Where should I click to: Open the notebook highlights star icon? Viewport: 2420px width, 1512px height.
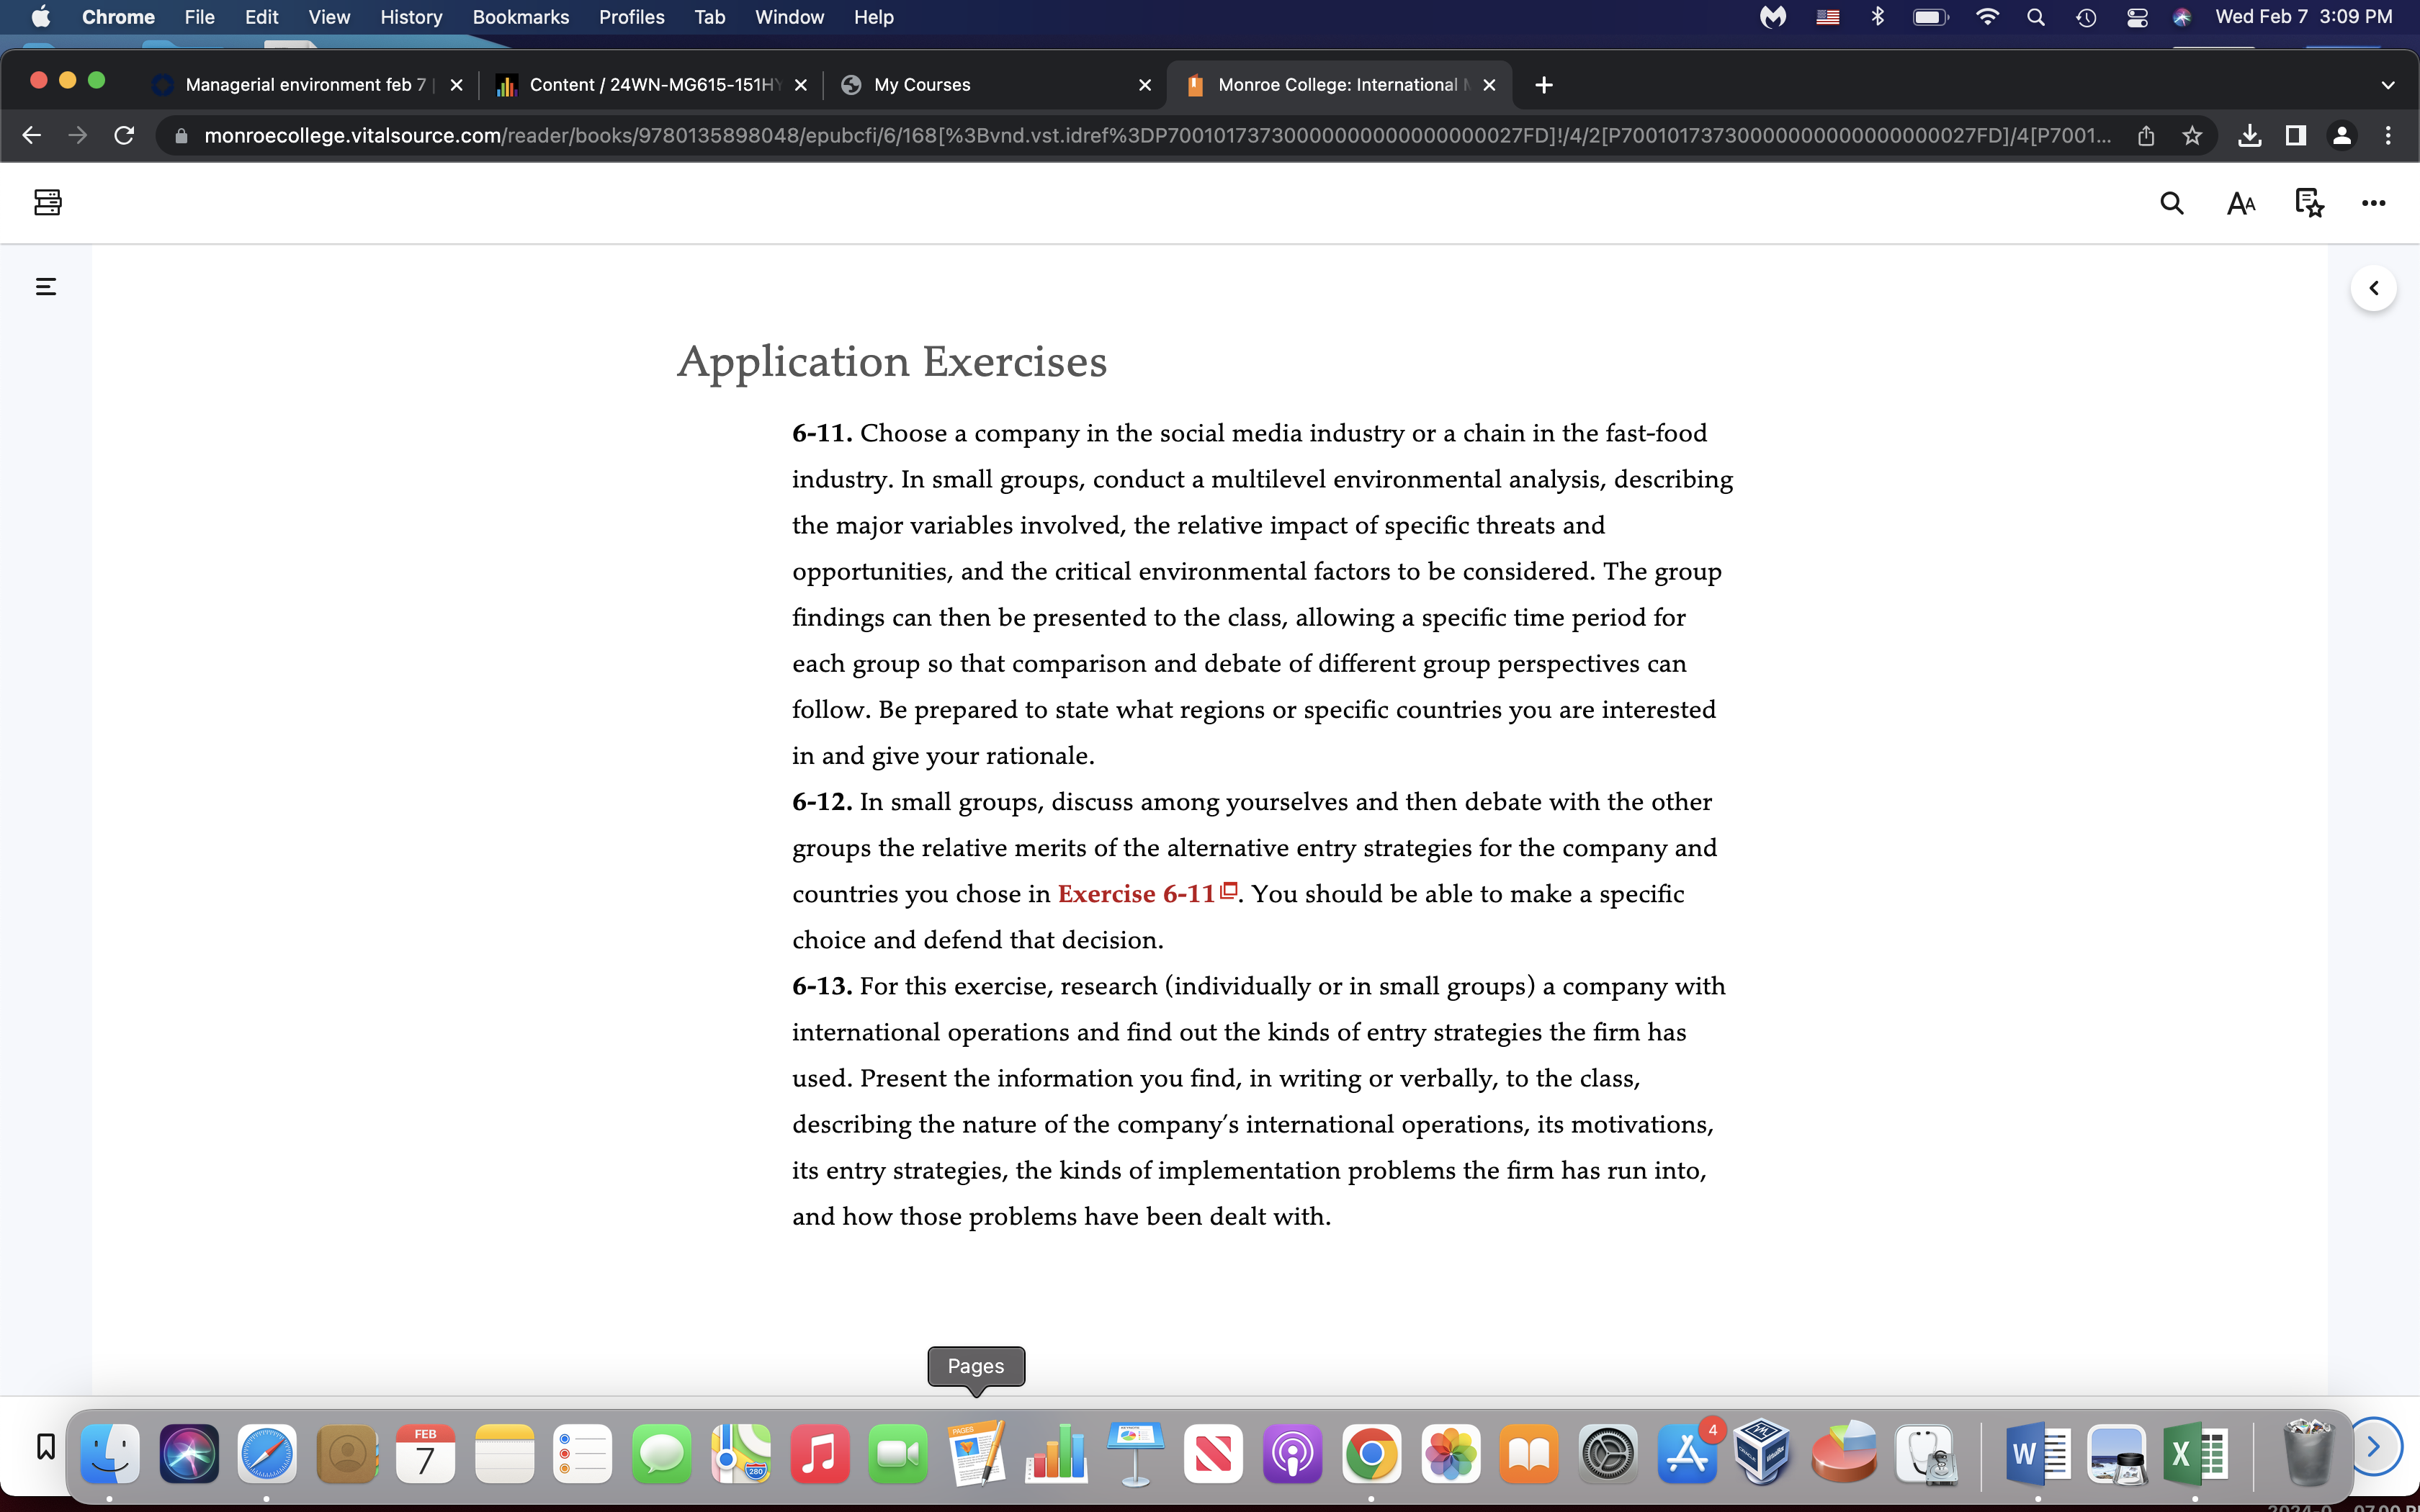(x=2309, y=203)
